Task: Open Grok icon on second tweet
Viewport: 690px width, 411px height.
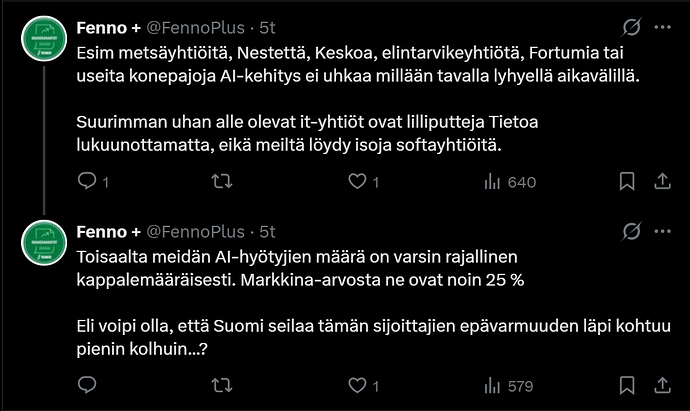Action: point(631,231)
